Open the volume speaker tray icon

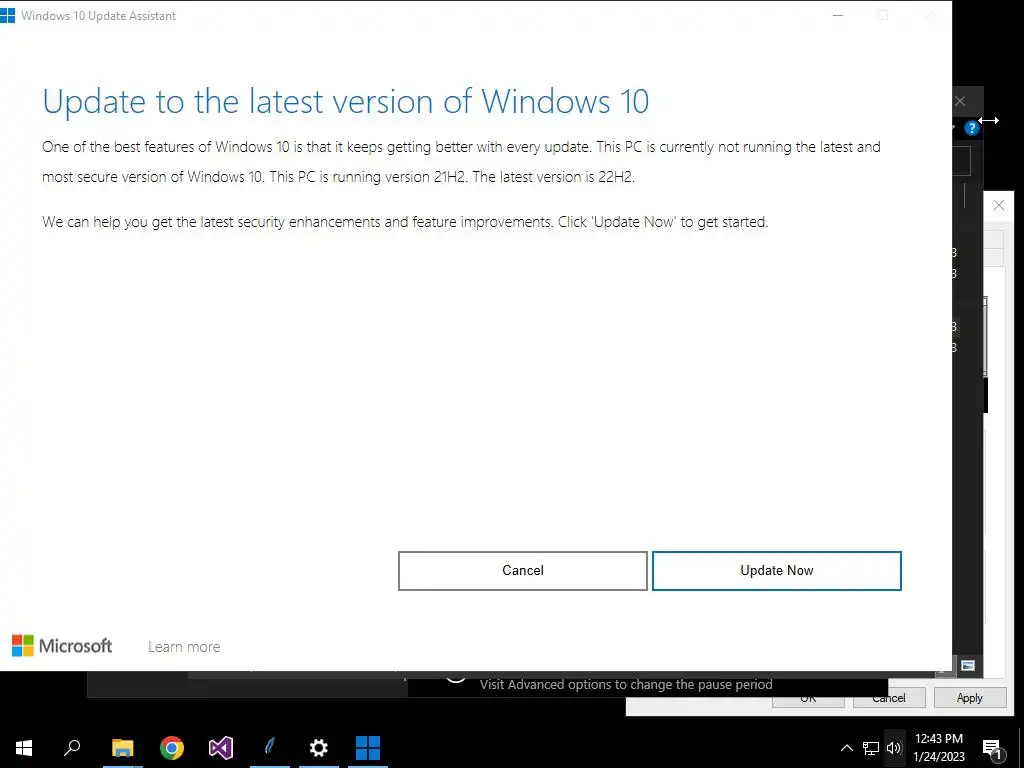click(x=894, y=748)
